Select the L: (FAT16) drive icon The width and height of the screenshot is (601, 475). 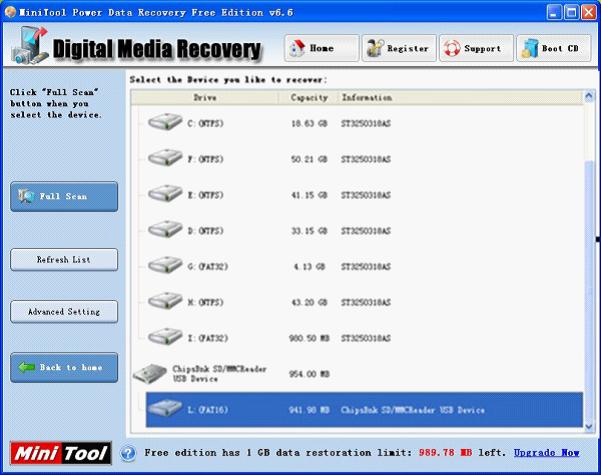pos(165,408)
